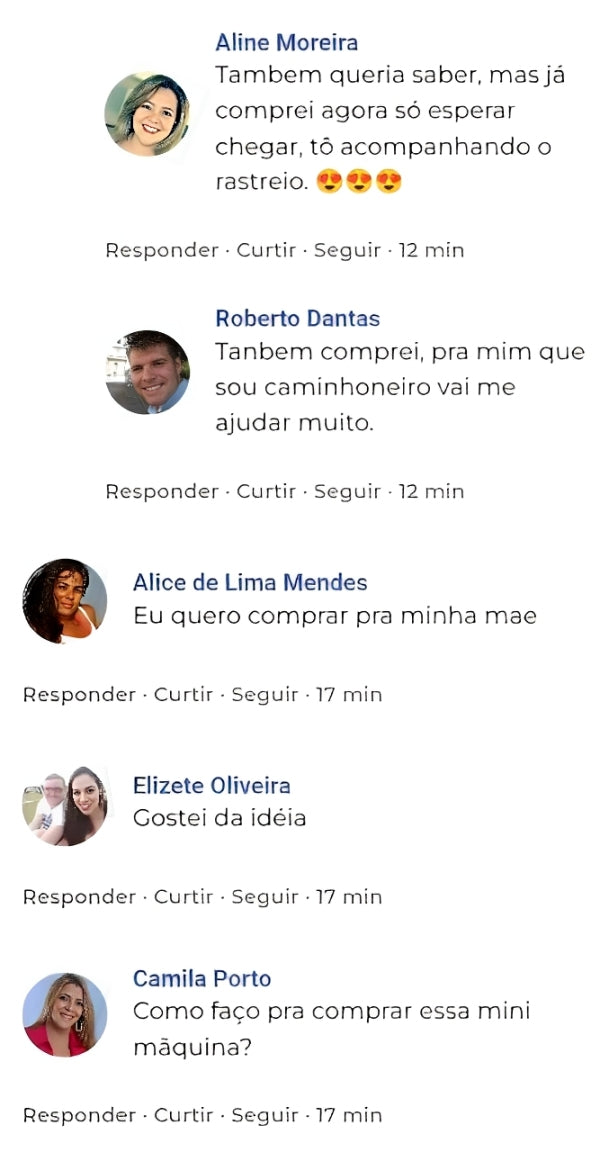
Task: Click Roberto Dantas's profile picture
Action: pyautogui.click(x=147, y=372)
